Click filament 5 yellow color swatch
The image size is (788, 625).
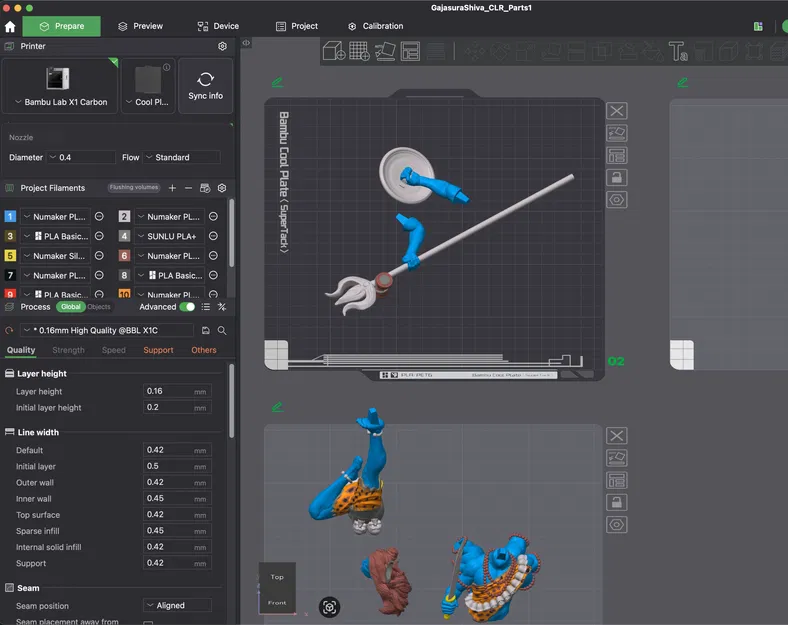(x=10, y=256)
